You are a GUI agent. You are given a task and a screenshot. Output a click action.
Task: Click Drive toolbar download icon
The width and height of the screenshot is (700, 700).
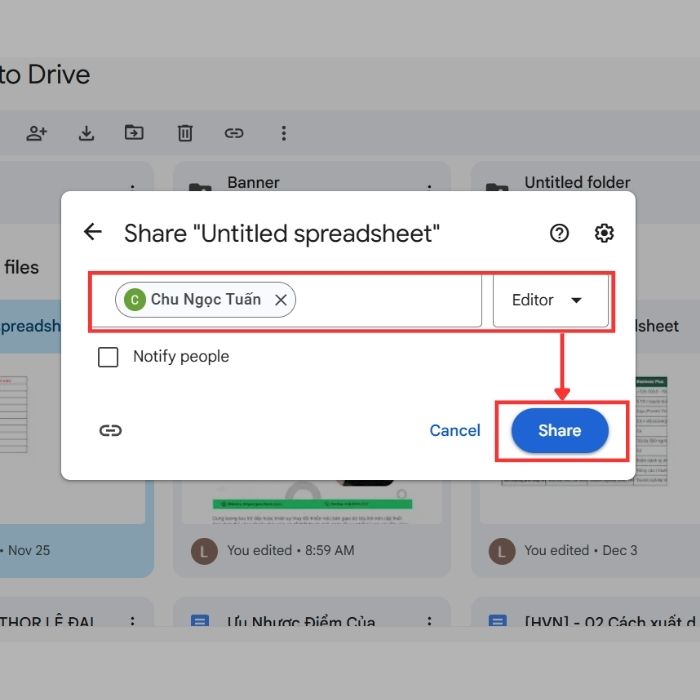[86, 133]
